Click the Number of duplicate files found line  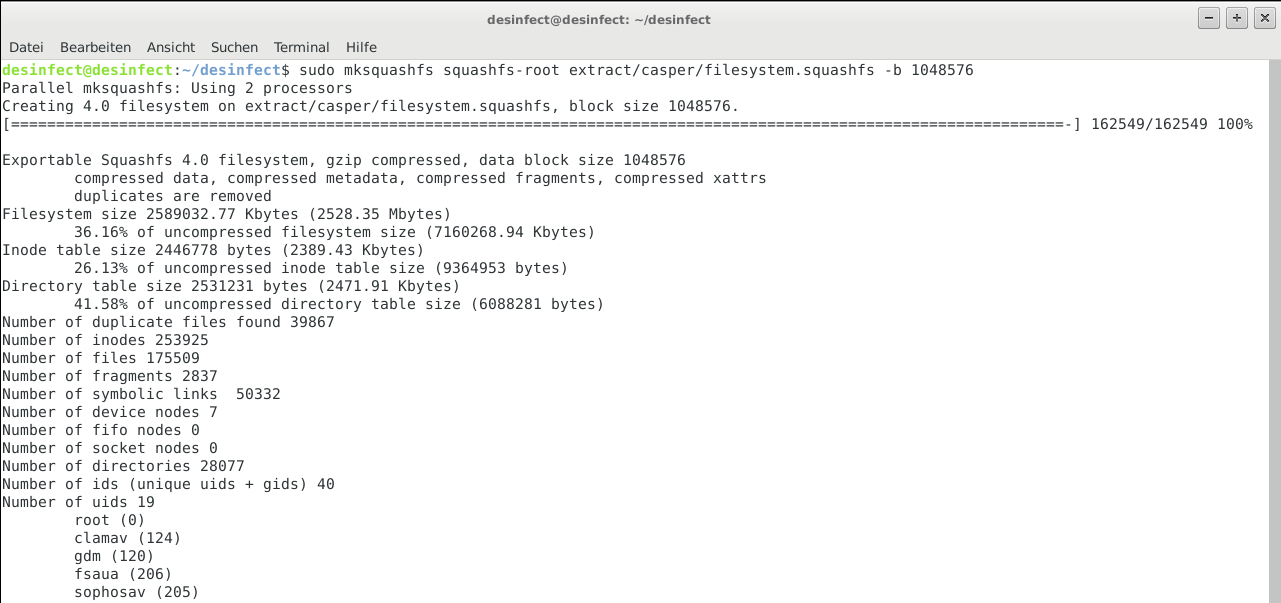(168, 322)
